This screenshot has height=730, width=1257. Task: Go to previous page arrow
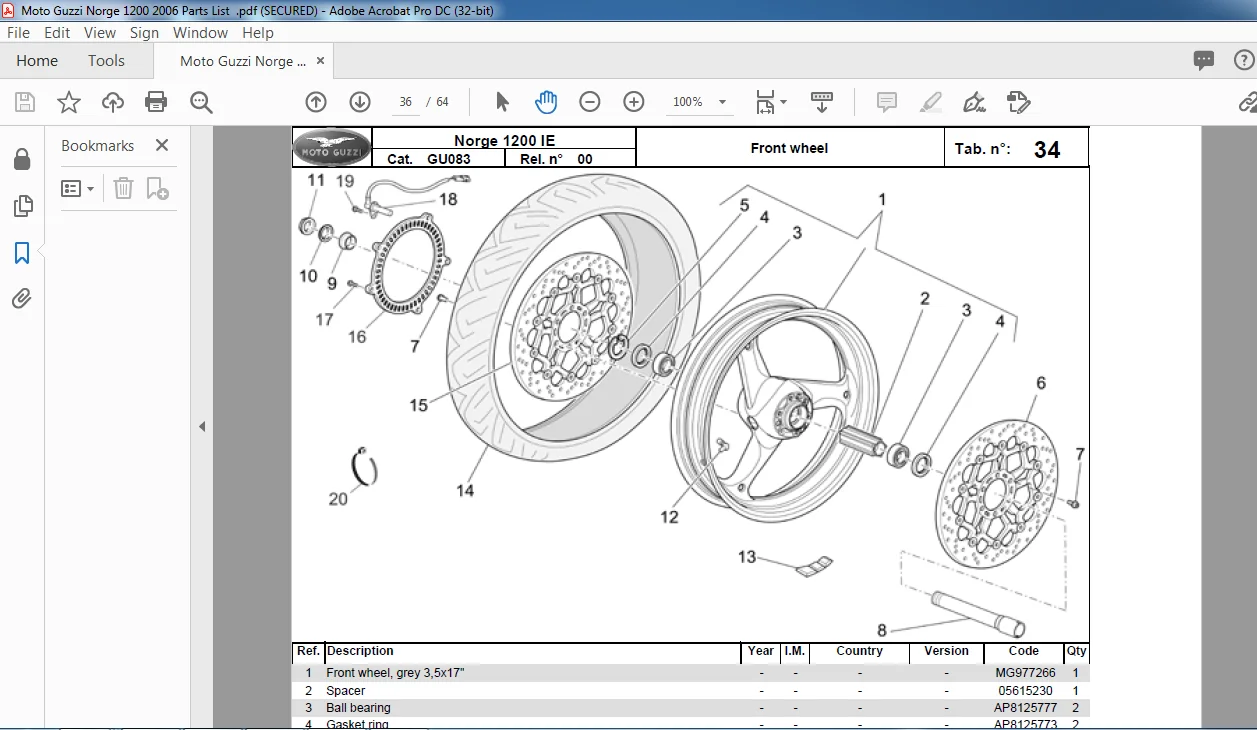click(x=316, y=102)
